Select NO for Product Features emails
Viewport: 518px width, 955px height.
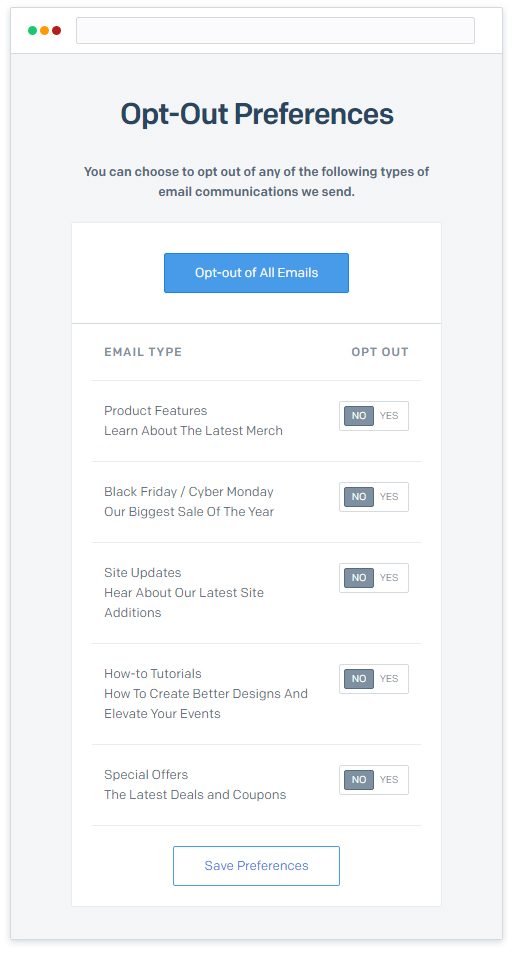tap(359, 416)
